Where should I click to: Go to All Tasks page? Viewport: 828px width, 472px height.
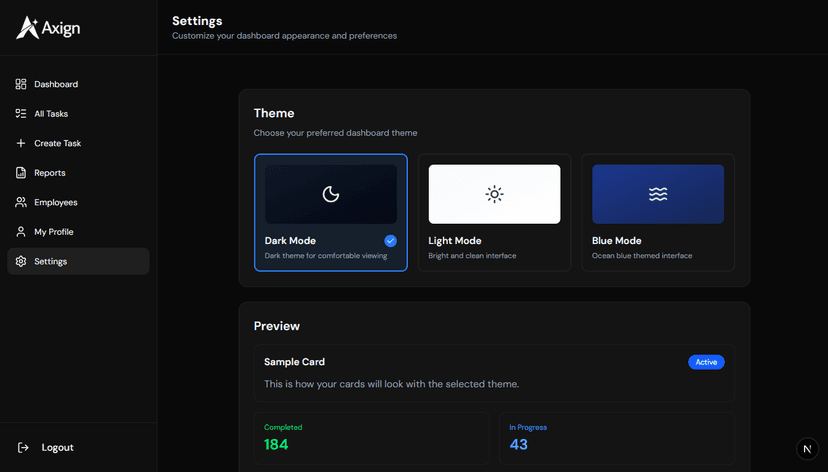pos(51,114)
